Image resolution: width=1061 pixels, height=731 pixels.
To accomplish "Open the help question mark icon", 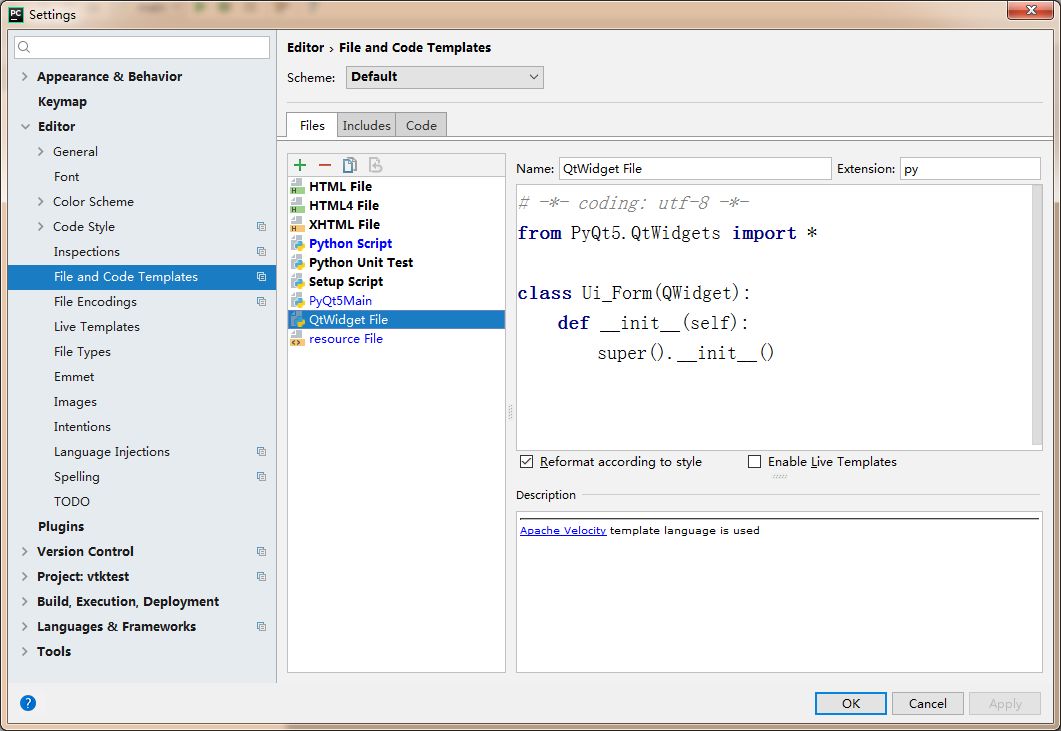I will pos(28,703).
